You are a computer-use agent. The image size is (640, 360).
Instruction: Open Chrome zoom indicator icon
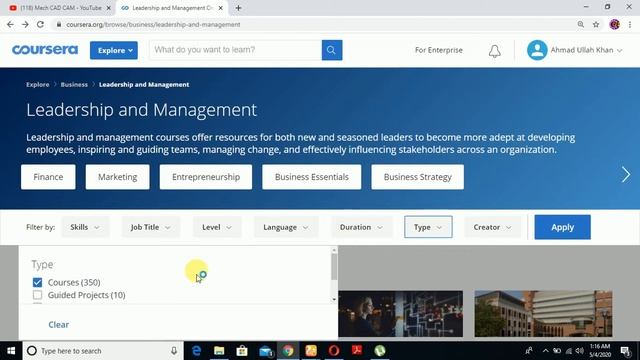click(581, 24)
